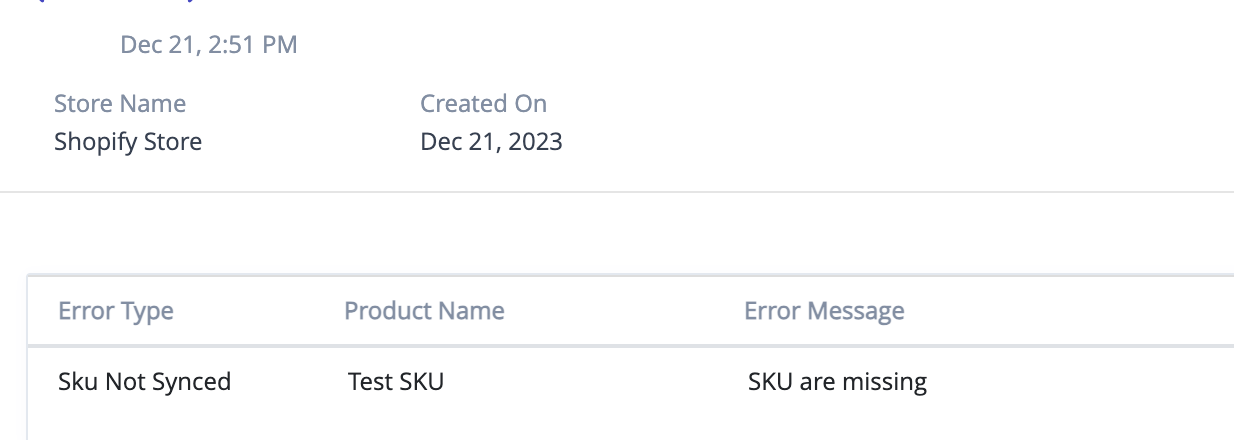Select the Created On label
The height and width of the screenshot is (440, 1234).
[484, 104]
